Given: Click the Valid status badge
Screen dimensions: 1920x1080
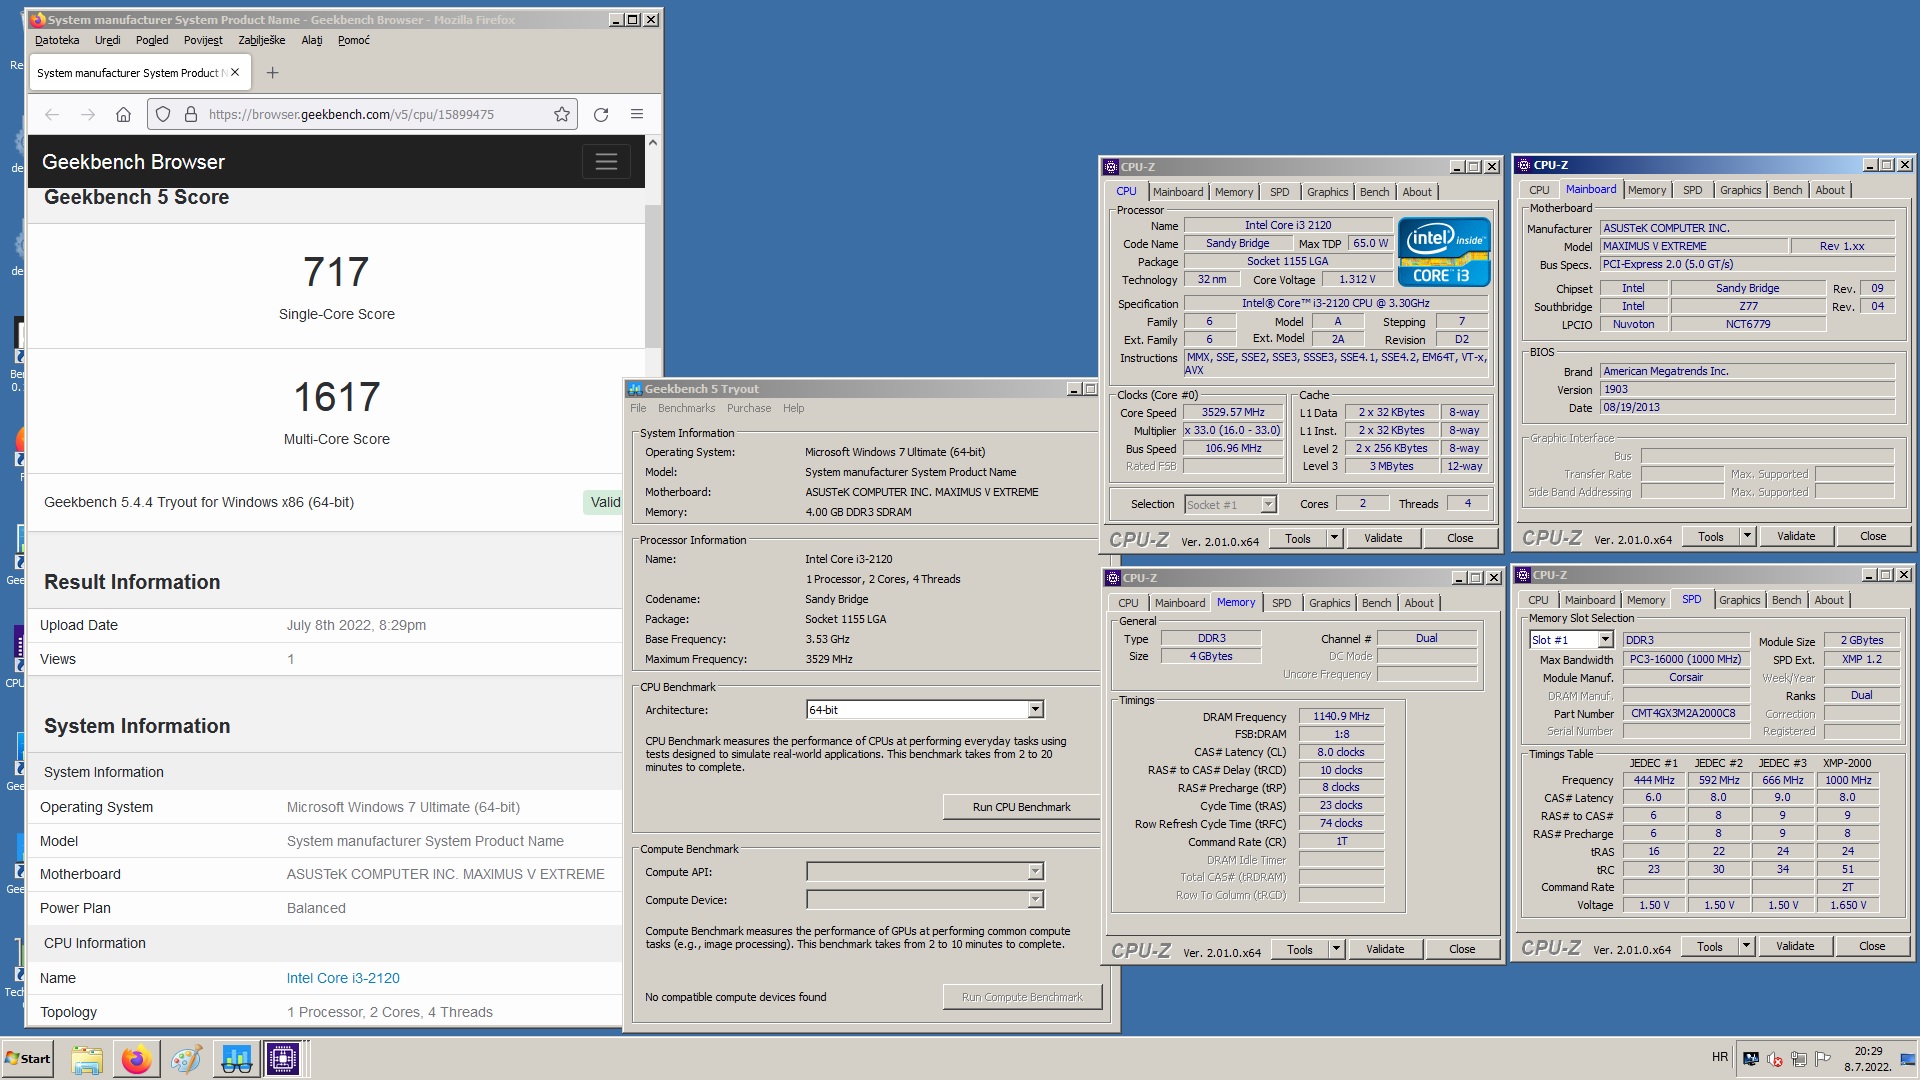Looking at the screenshot, I should point(604,502).
